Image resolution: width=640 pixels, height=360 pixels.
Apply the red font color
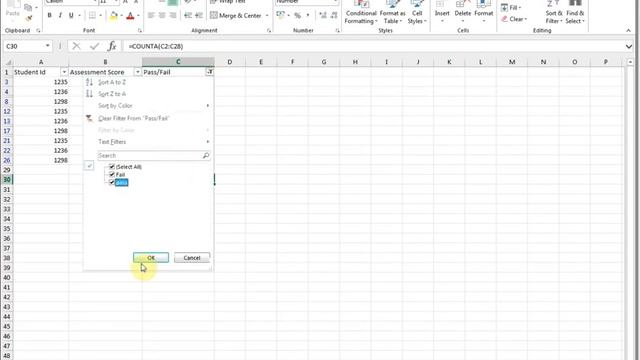point(130,16)
